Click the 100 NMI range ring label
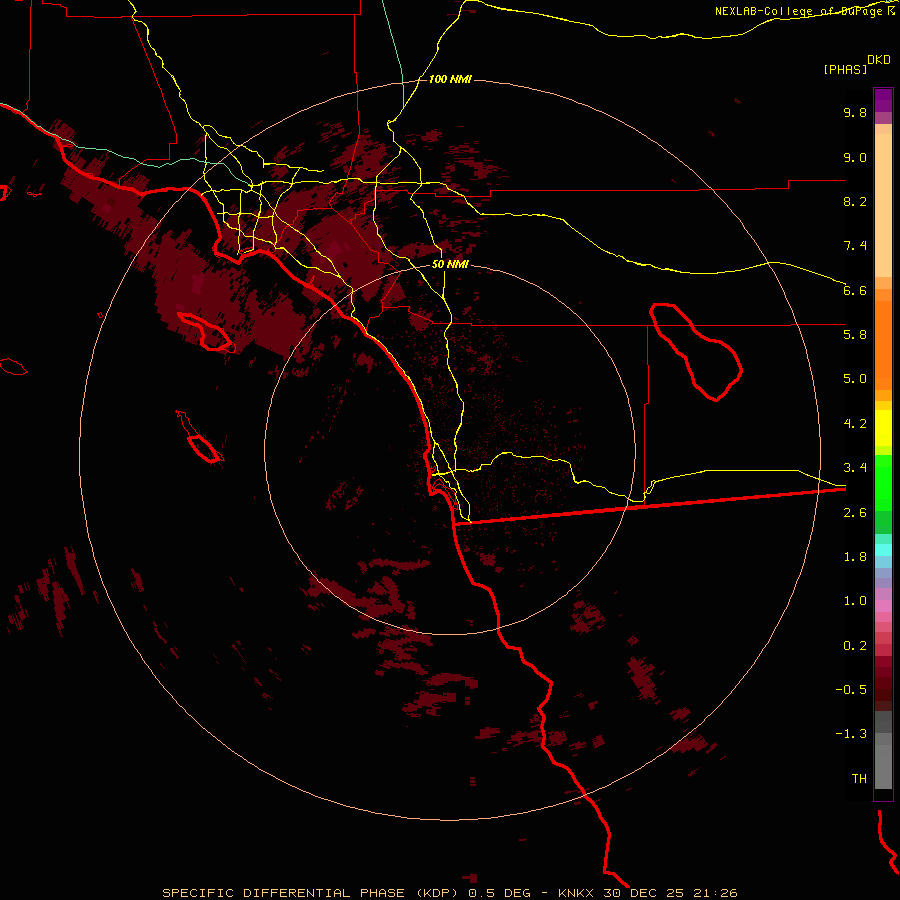This screenshot has width=900, height=900. click(x=450, y=79)
